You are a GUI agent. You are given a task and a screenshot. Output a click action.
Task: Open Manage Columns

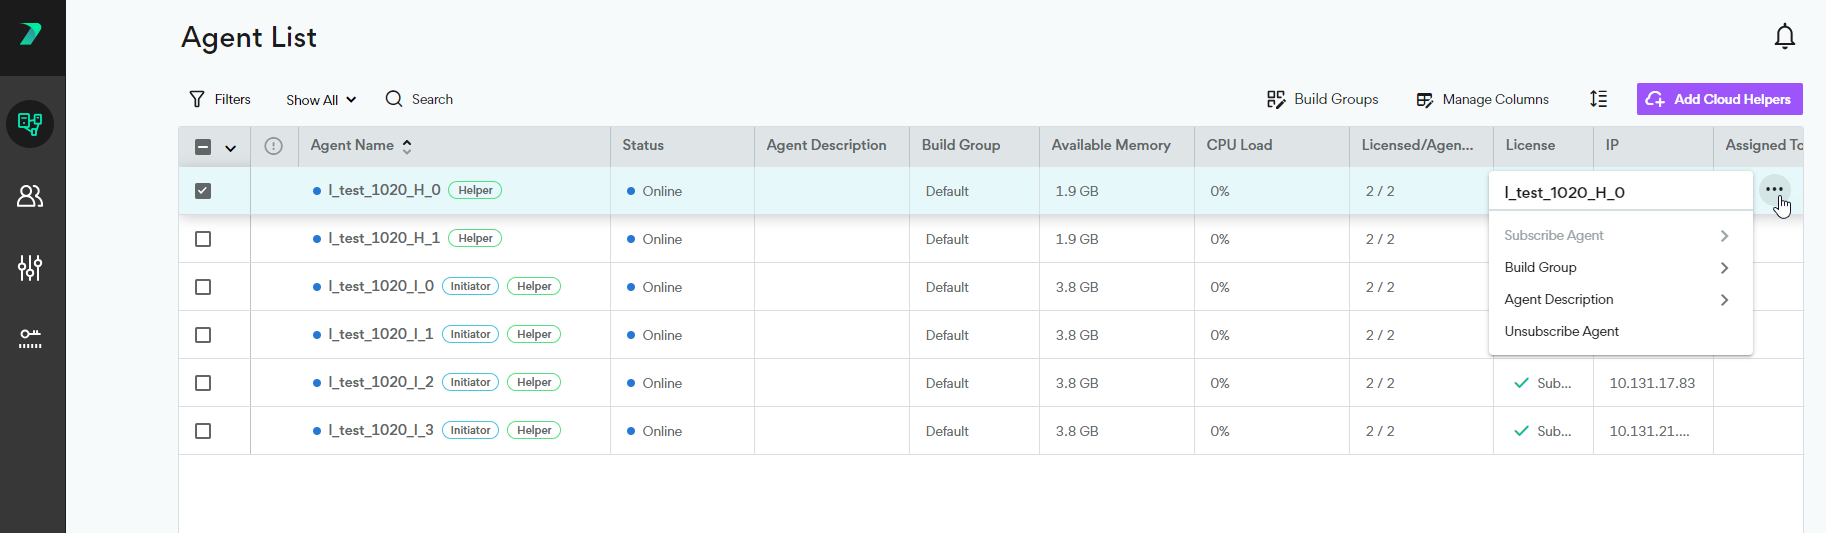click(1483, 100)
